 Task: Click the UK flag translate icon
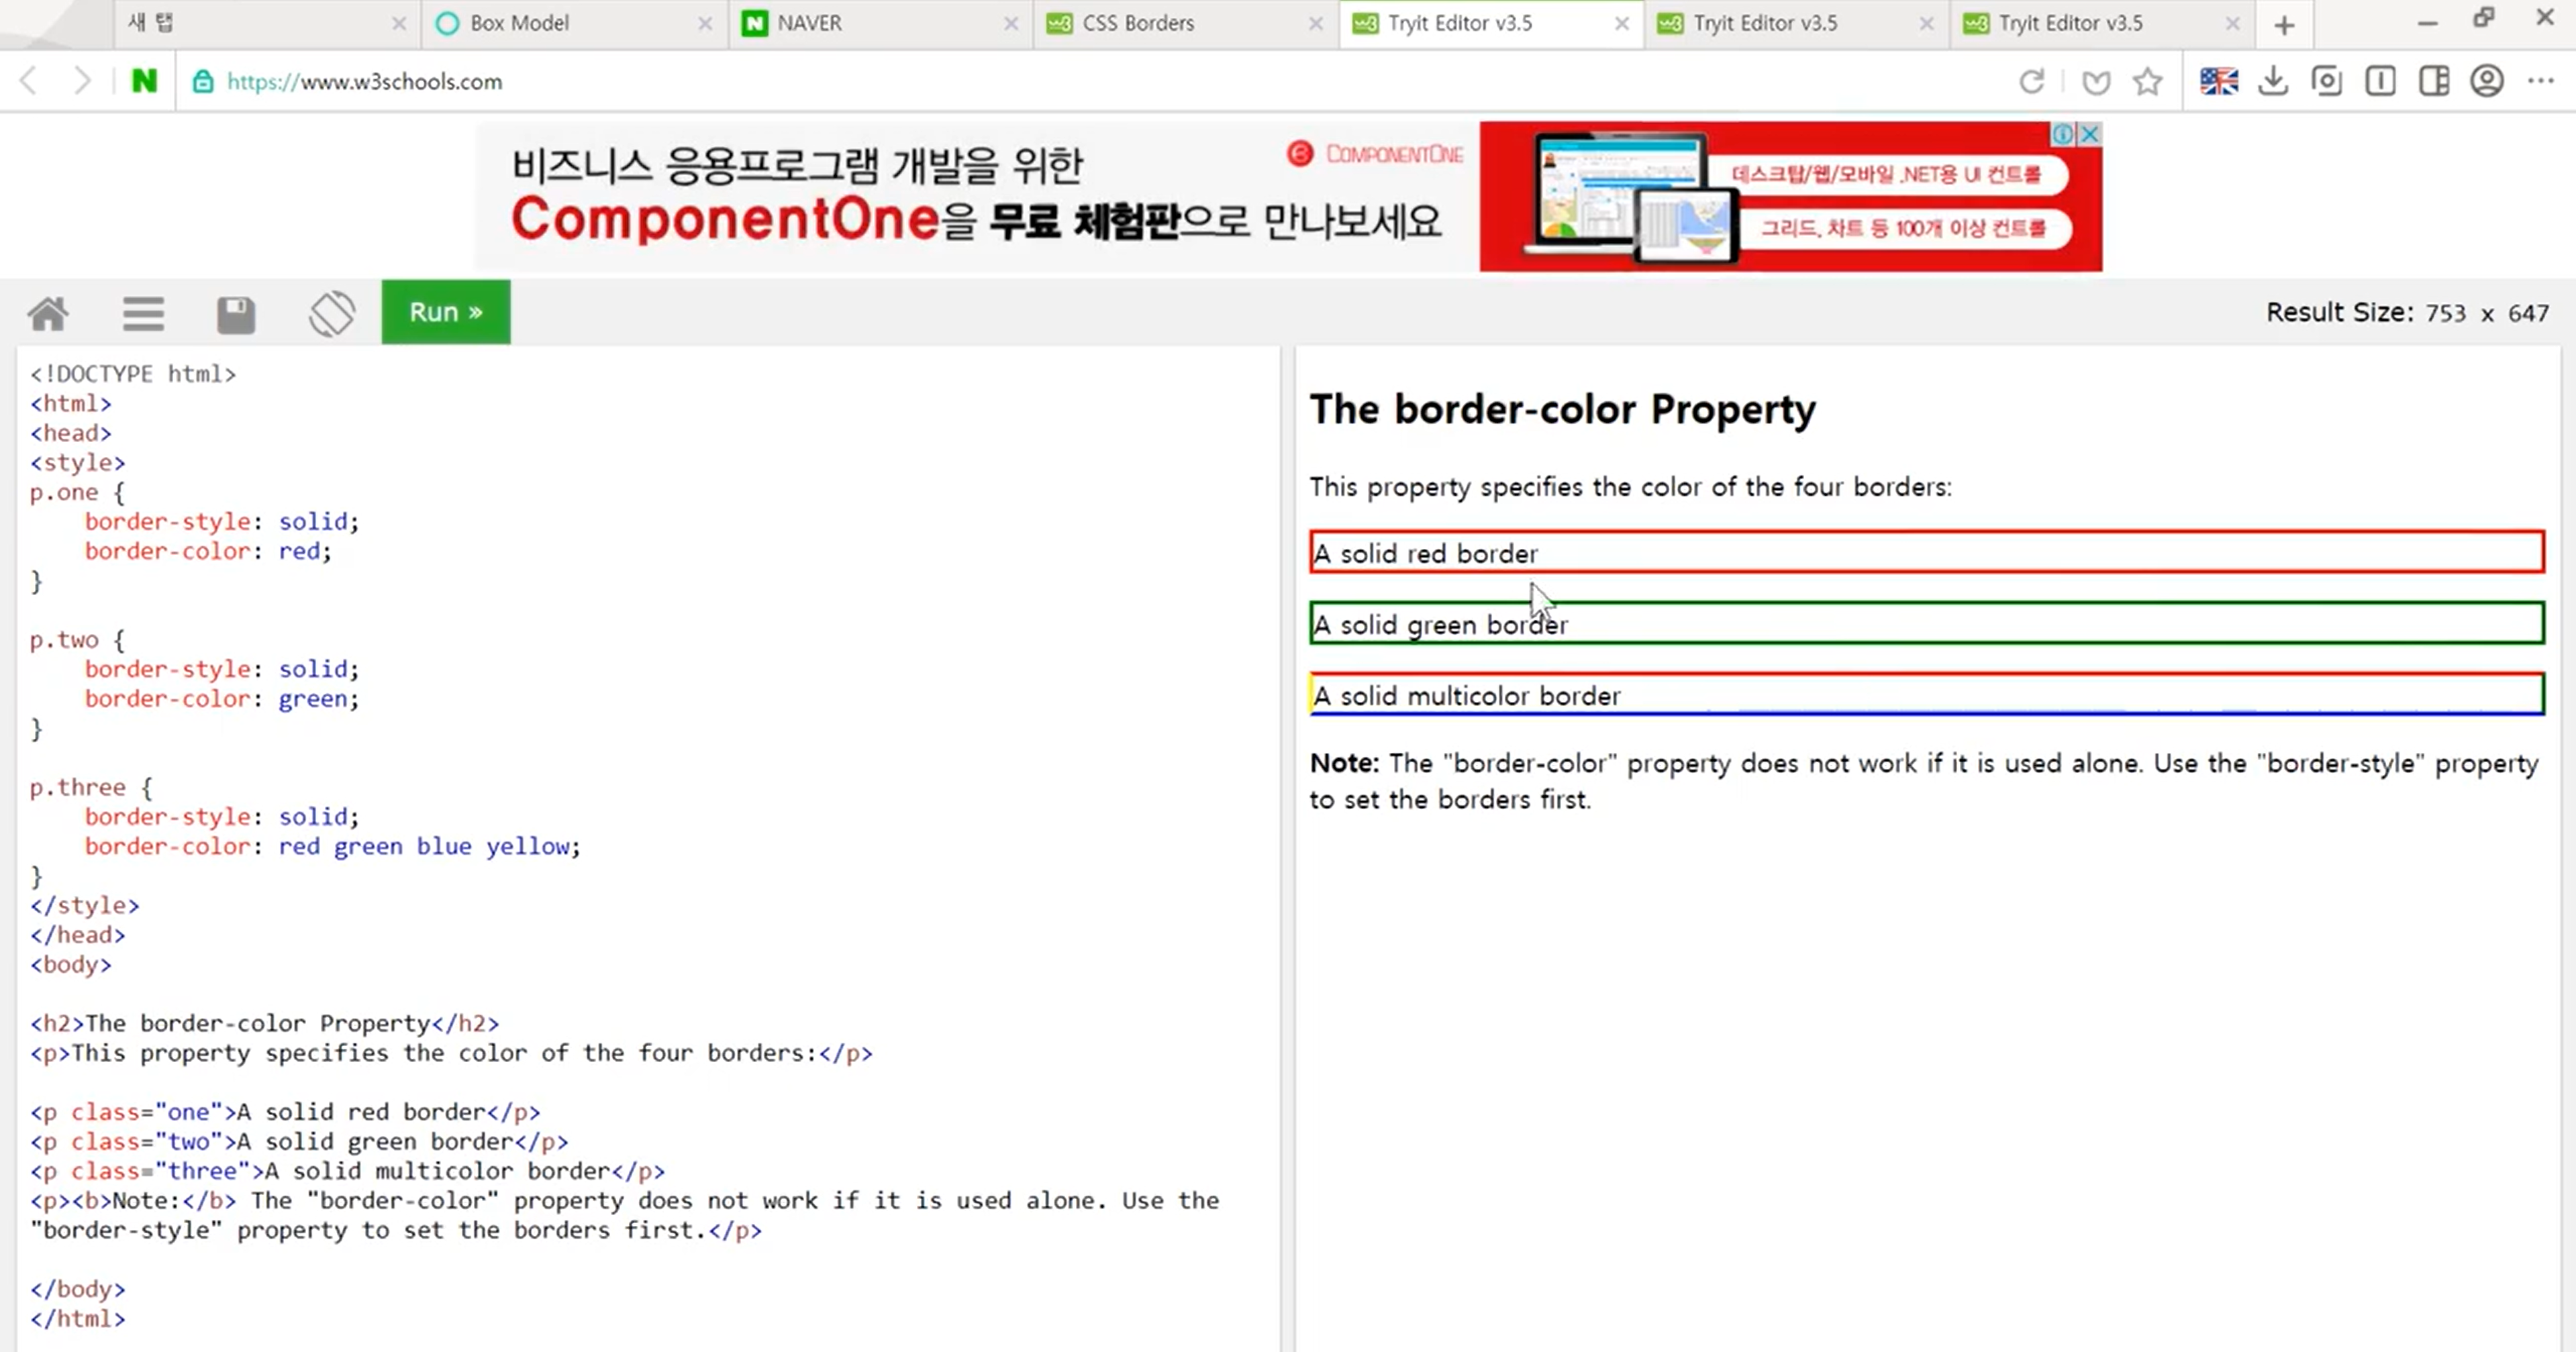[2219, 81]
